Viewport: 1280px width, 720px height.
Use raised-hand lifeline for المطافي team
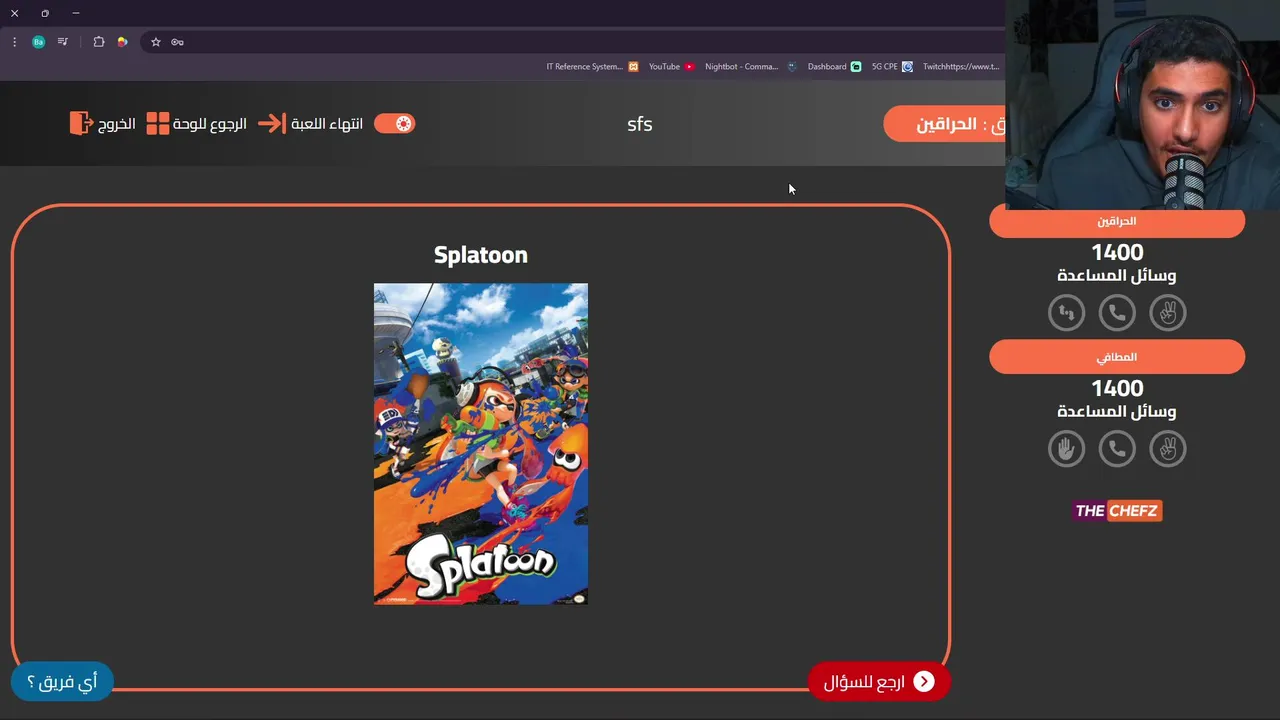(1067, 449)
